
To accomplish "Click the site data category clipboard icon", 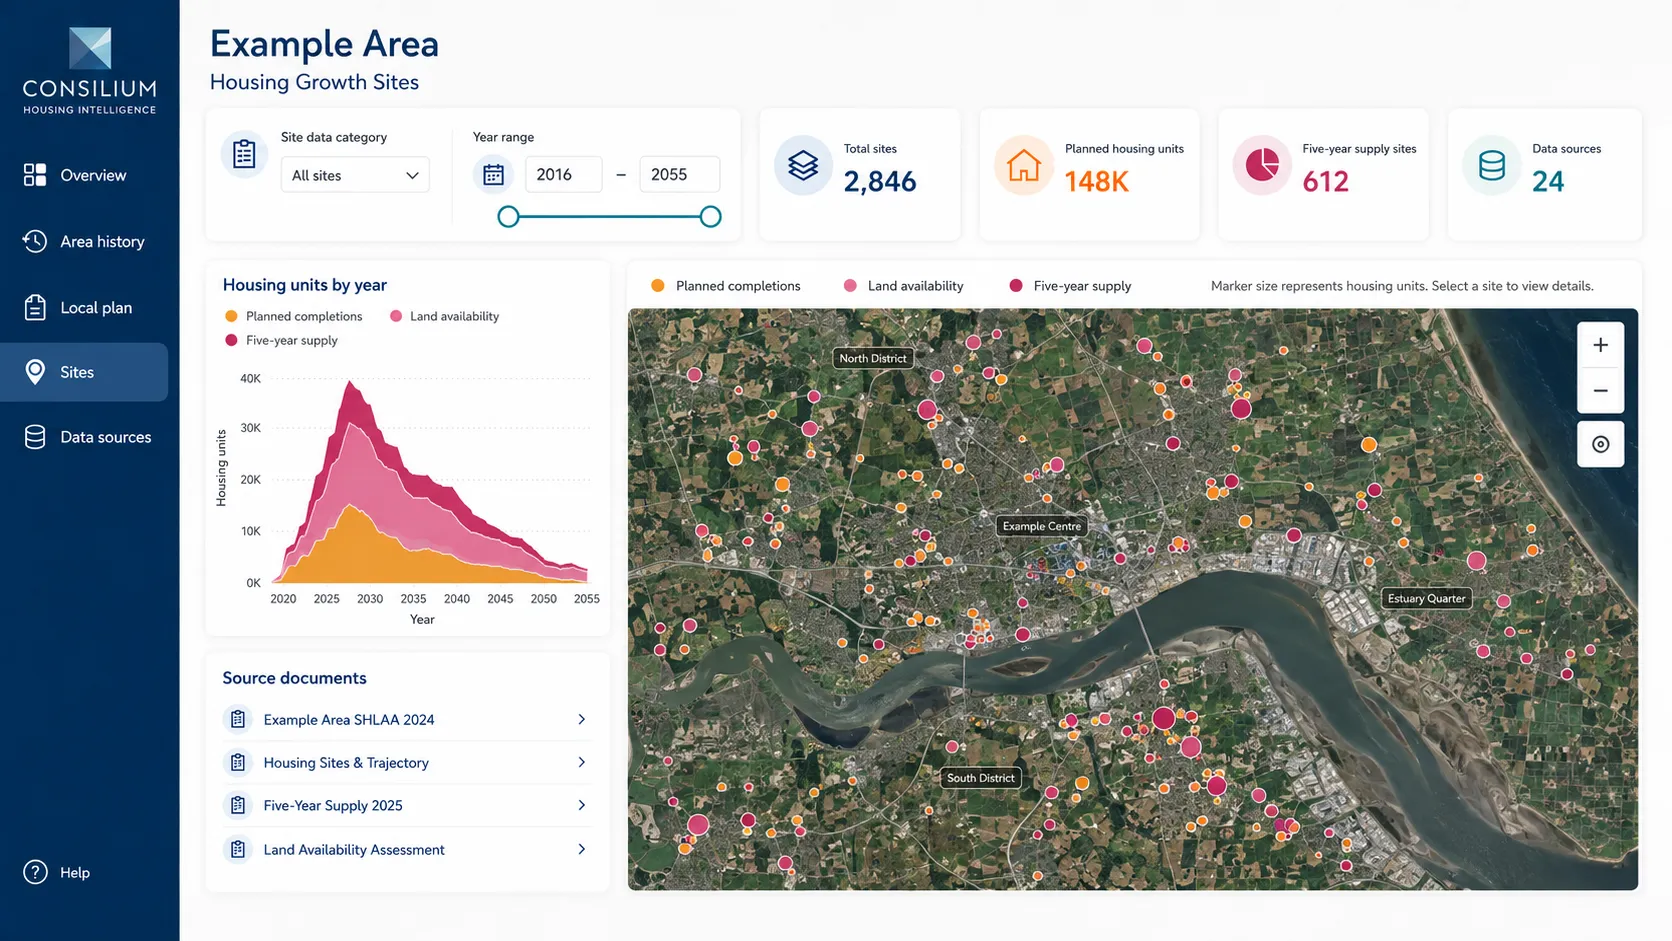I will (244, 155).
